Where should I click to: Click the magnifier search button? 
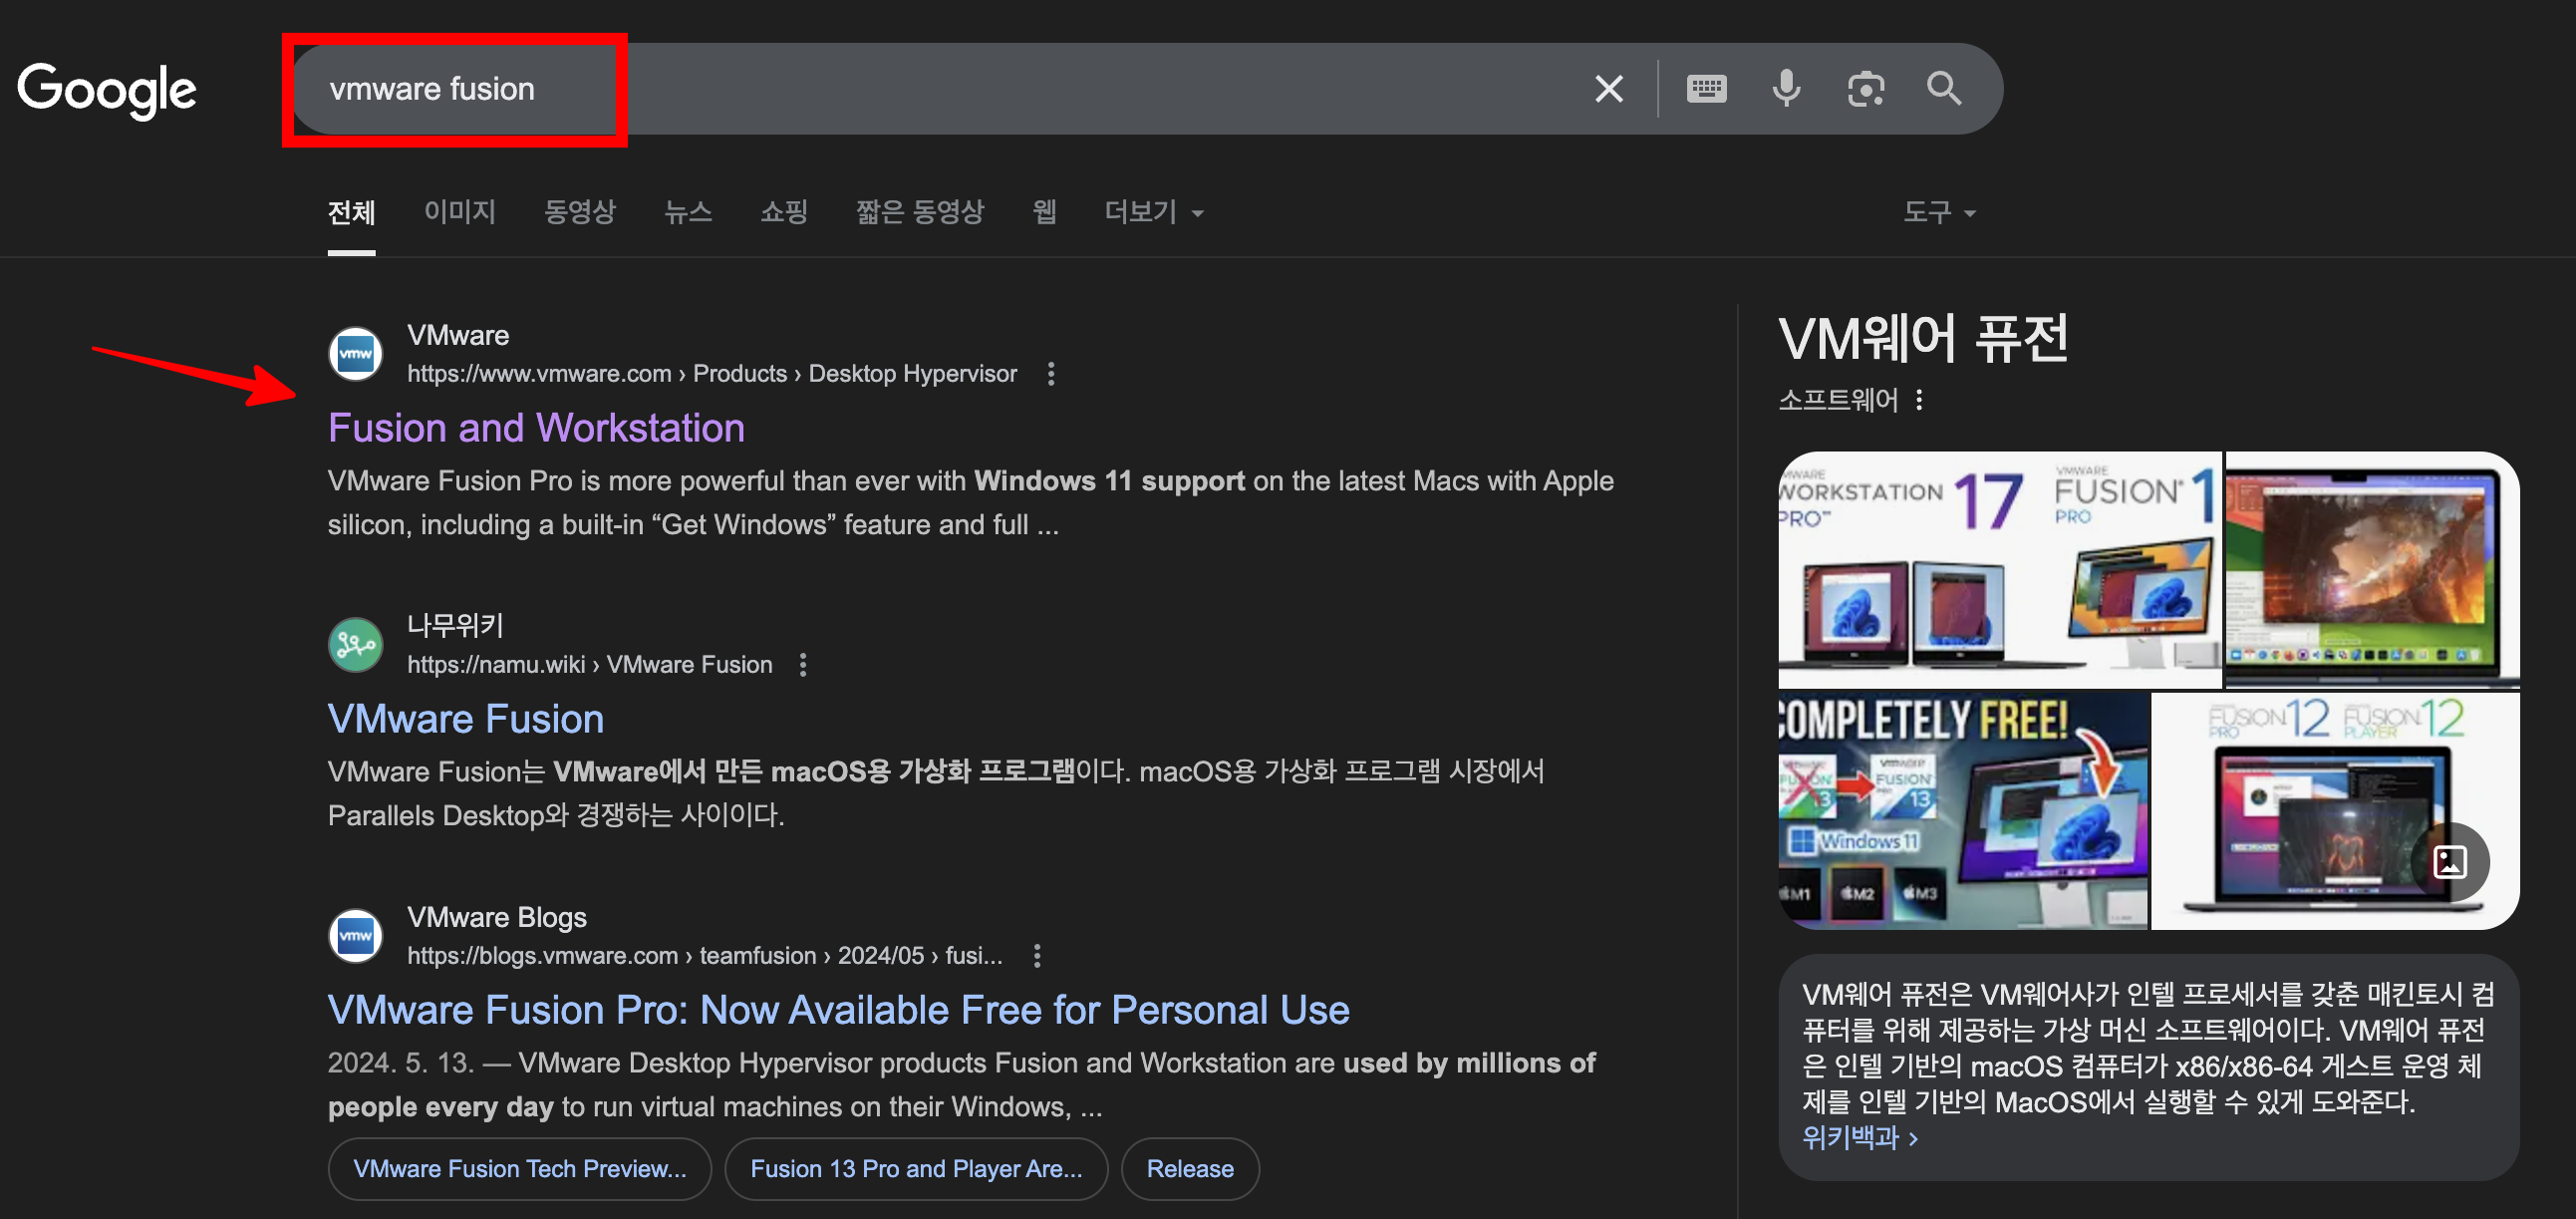(1944, 89)
